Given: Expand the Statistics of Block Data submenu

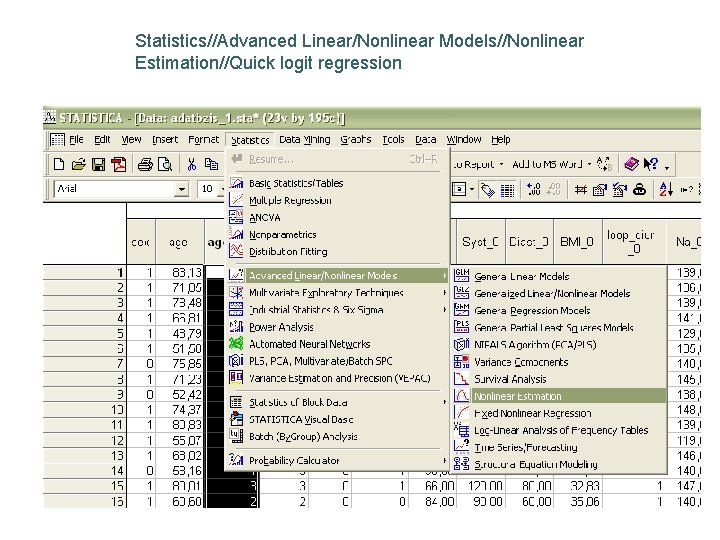Looking at the screenshot, I should click(x=444, y=402).
